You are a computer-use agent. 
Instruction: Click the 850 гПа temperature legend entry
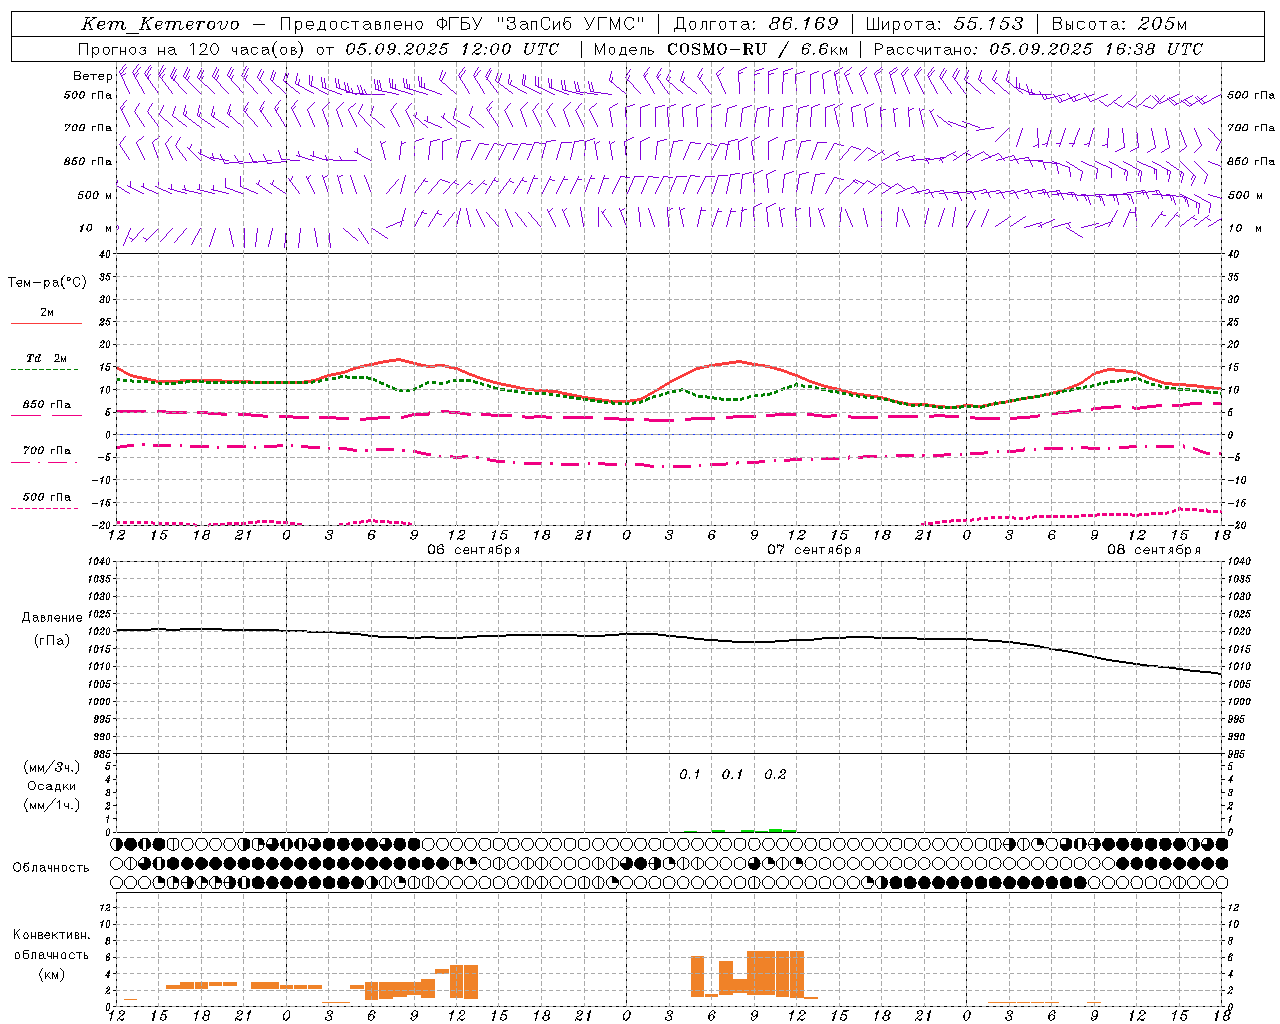47,405
